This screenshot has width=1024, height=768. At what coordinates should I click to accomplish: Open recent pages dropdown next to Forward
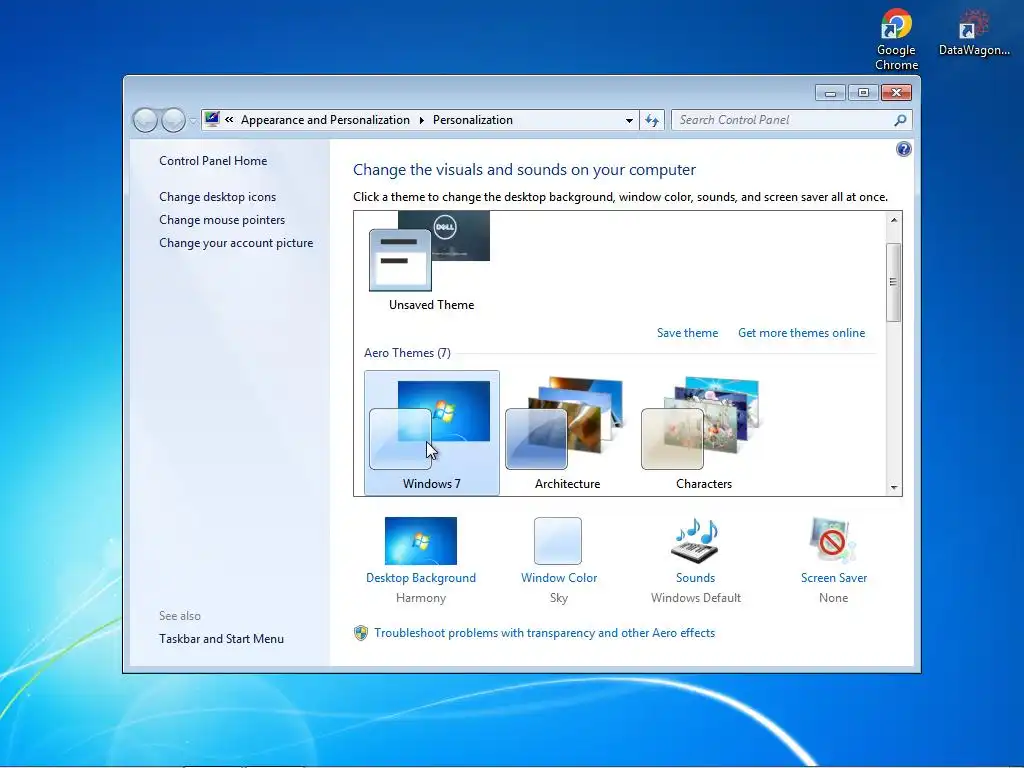point(193,121)
